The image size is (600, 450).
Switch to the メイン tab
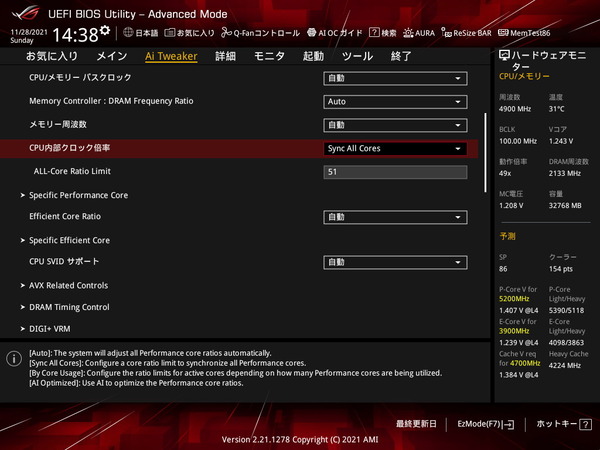tap(112, 56)
